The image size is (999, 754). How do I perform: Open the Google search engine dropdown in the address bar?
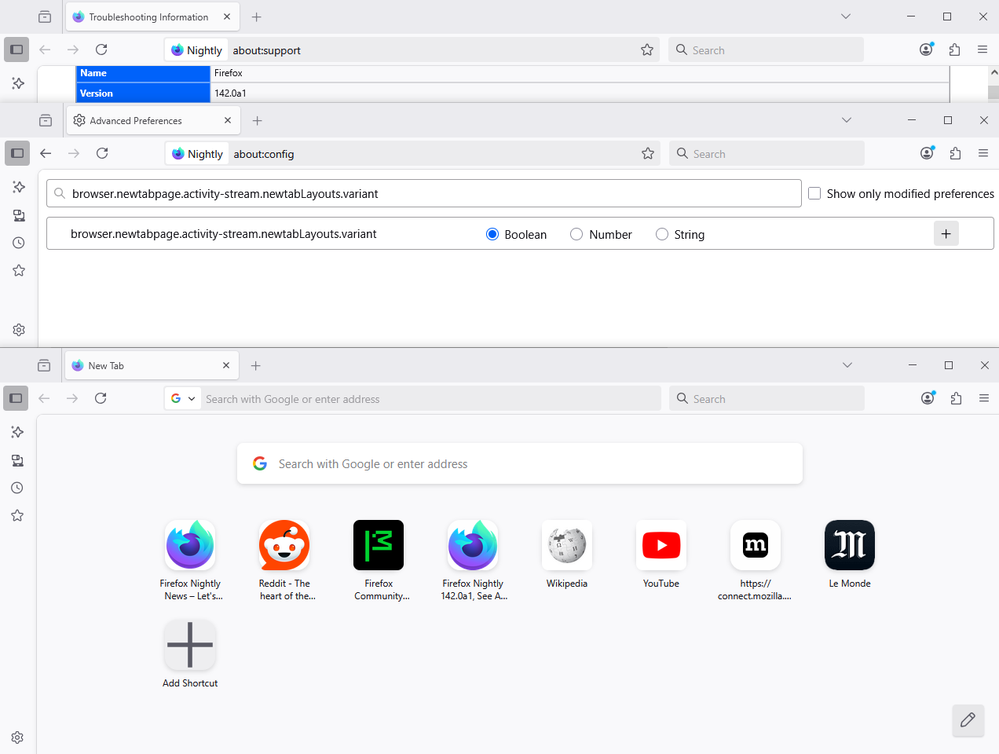click(x=182, y=399)
